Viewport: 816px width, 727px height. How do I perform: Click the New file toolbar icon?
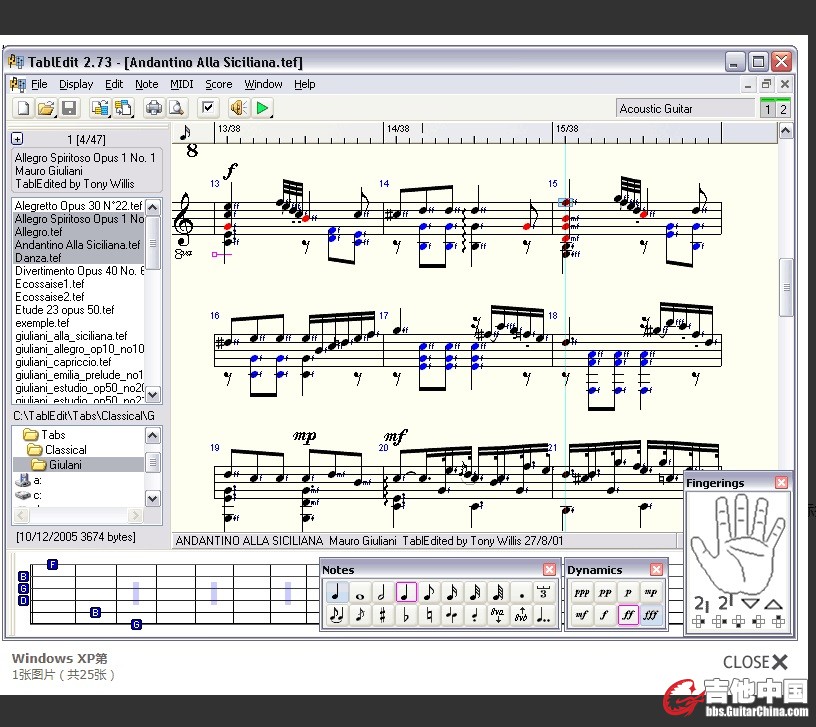tap(22, 108)
